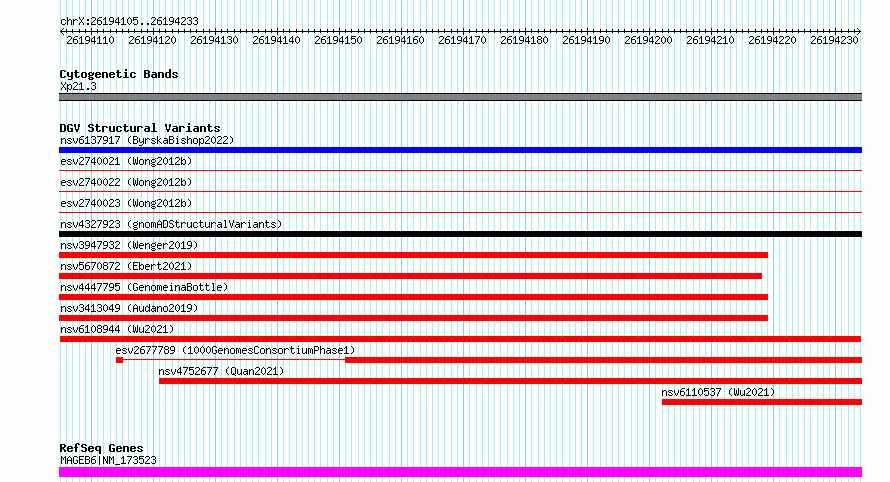Open nsv3947932 (Wenger2019) label
Screen dimensions: 890x482
129,245
